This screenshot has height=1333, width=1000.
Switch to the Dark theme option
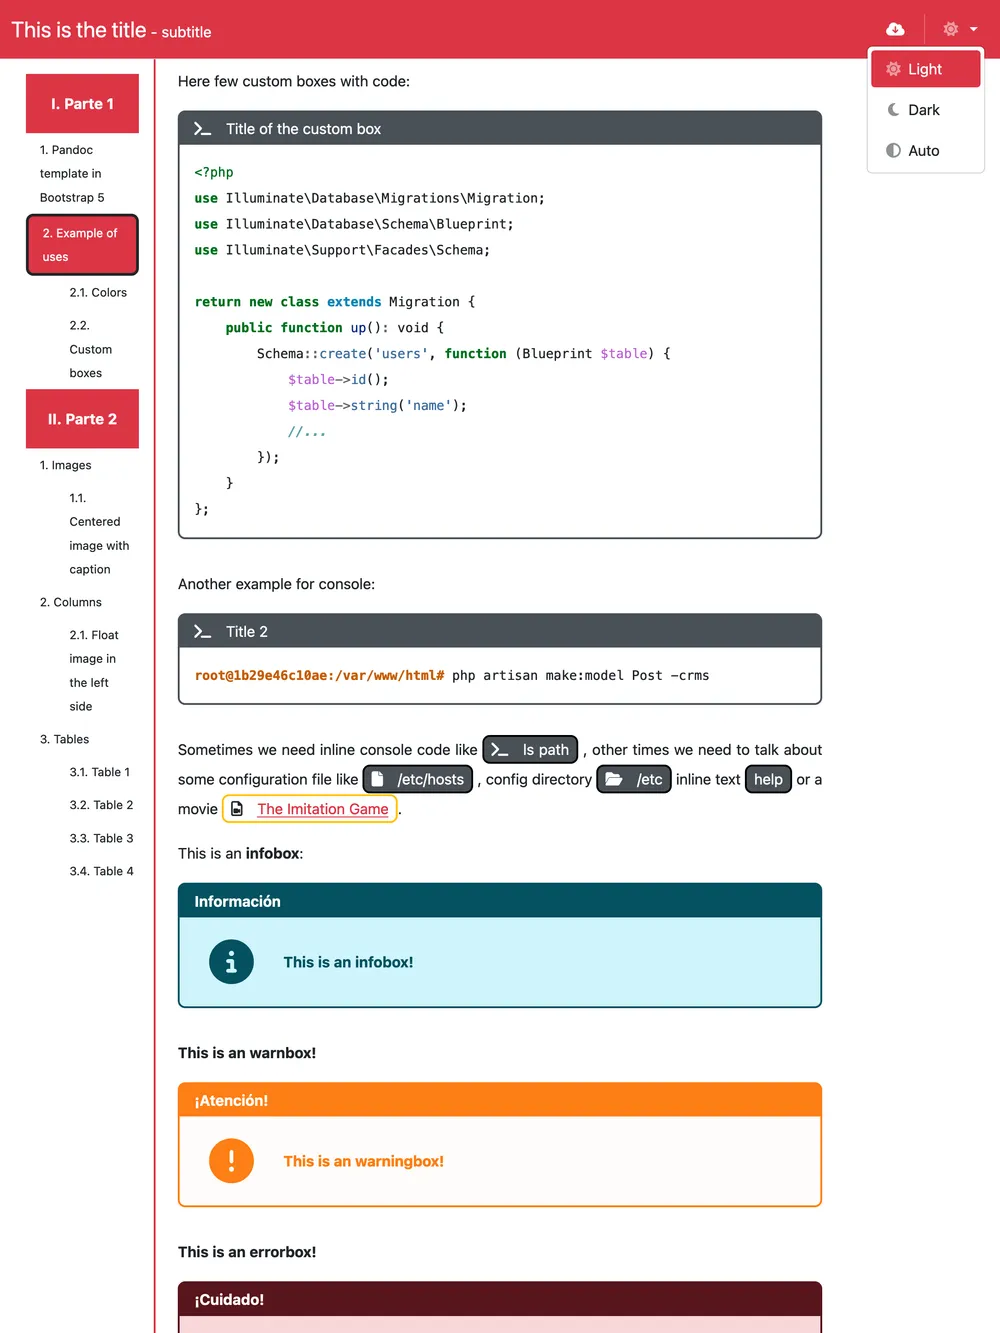click(925, 110)
